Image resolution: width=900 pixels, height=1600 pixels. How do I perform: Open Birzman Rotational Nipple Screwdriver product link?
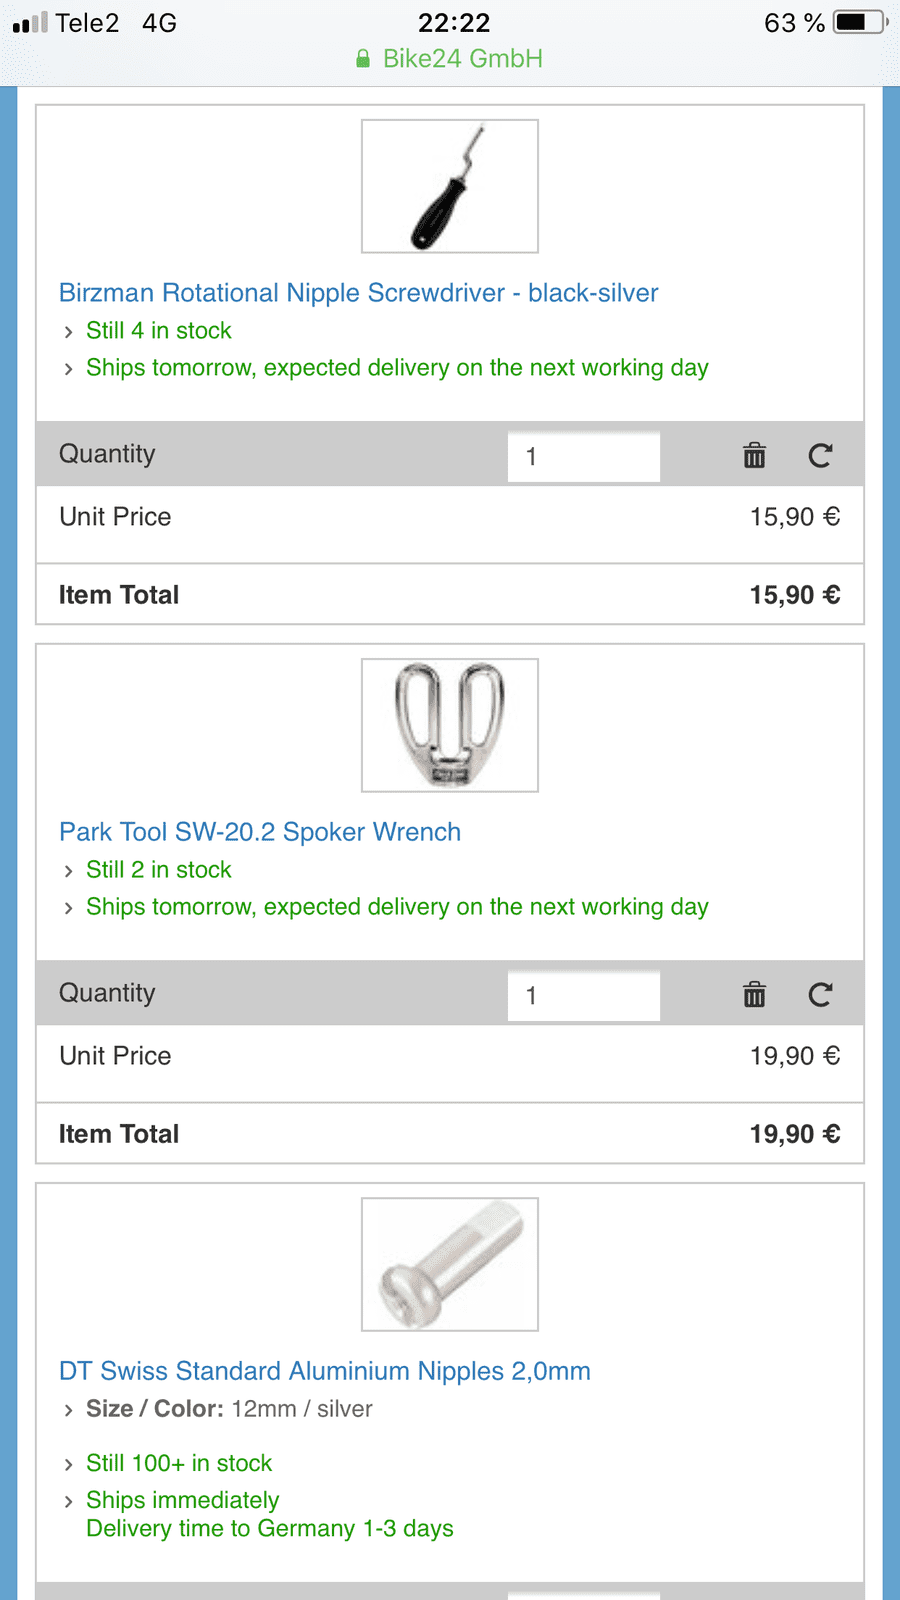pyautogui.click(x=359, y=293)
